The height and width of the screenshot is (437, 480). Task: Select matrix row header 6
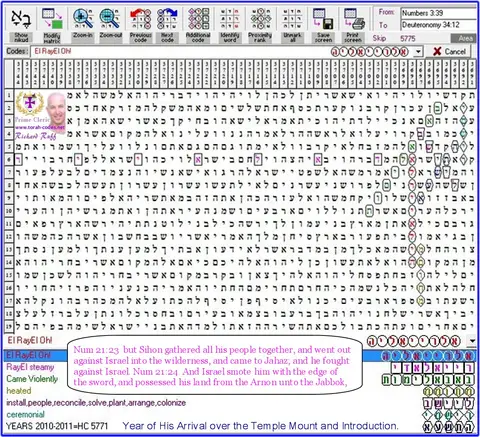(9, 160)
